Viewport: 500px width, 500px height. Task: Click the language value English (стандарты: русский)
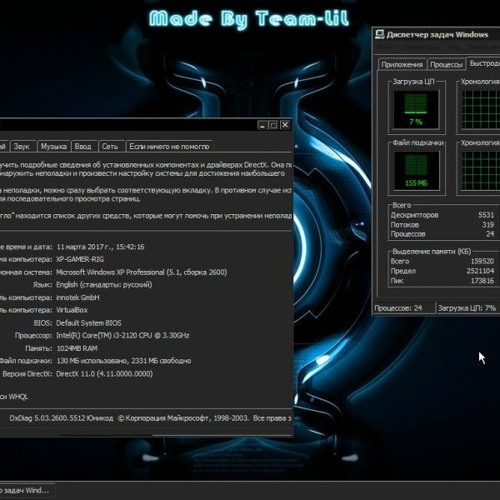point(104,285)
